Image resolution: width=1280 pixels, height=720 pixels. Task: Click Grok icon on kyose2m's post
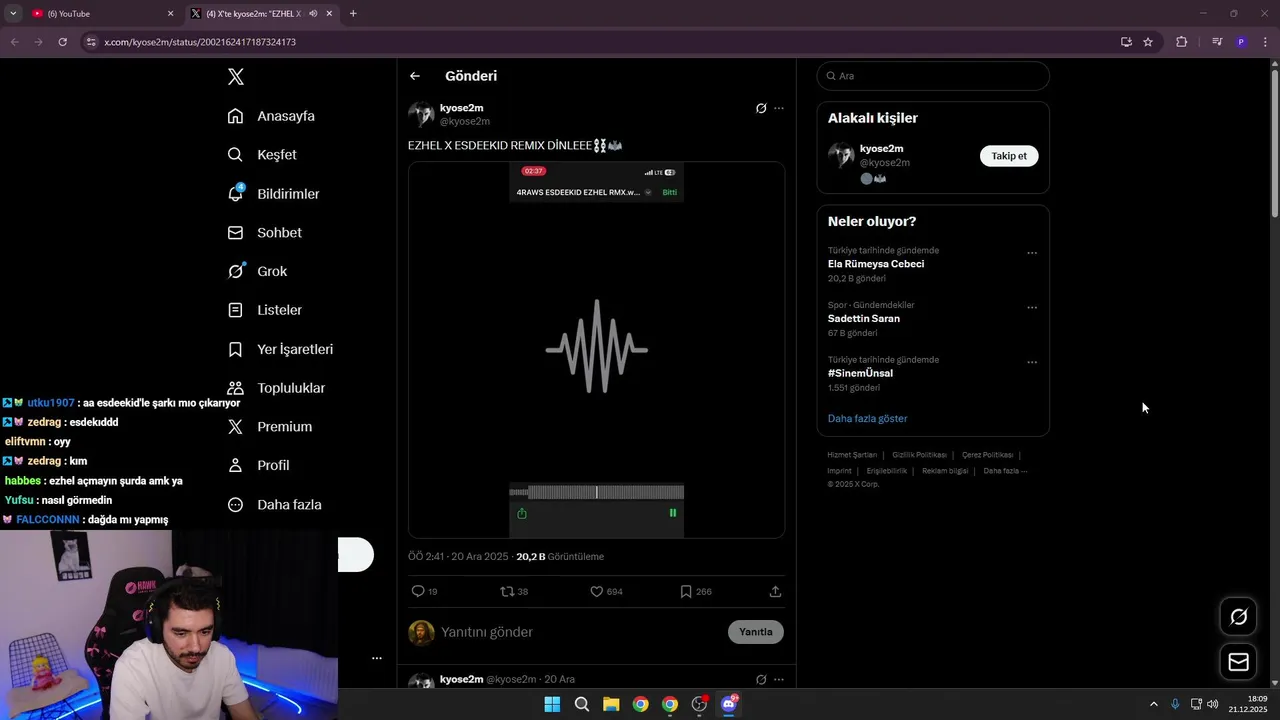[761, 108]
